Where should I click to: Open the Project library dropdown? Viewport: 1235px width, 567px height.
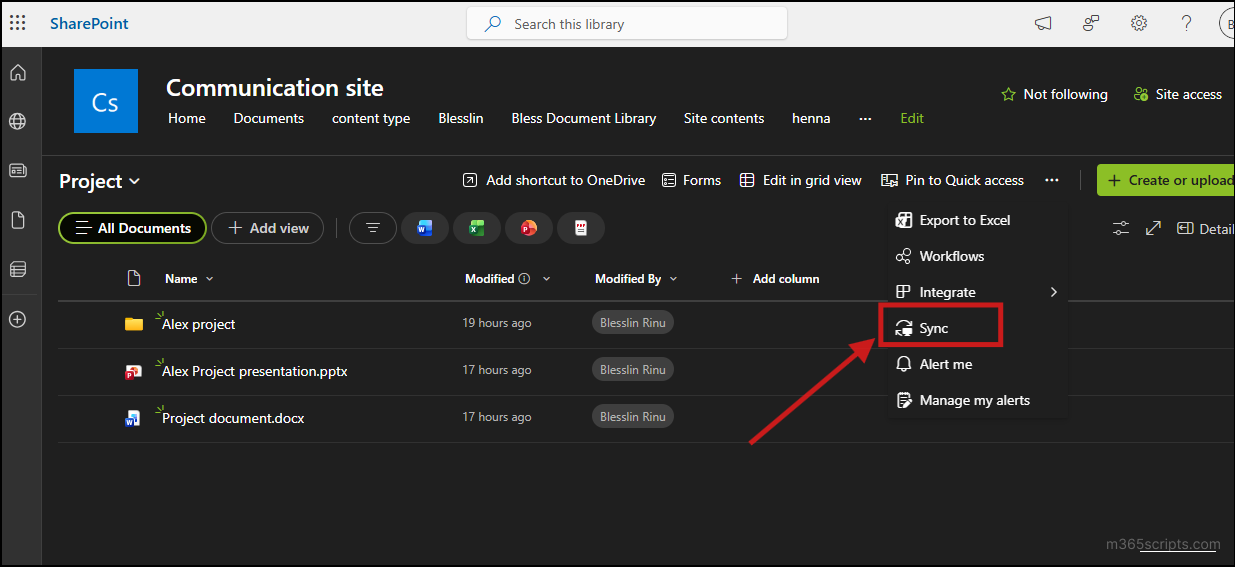[x=100, y=181]
